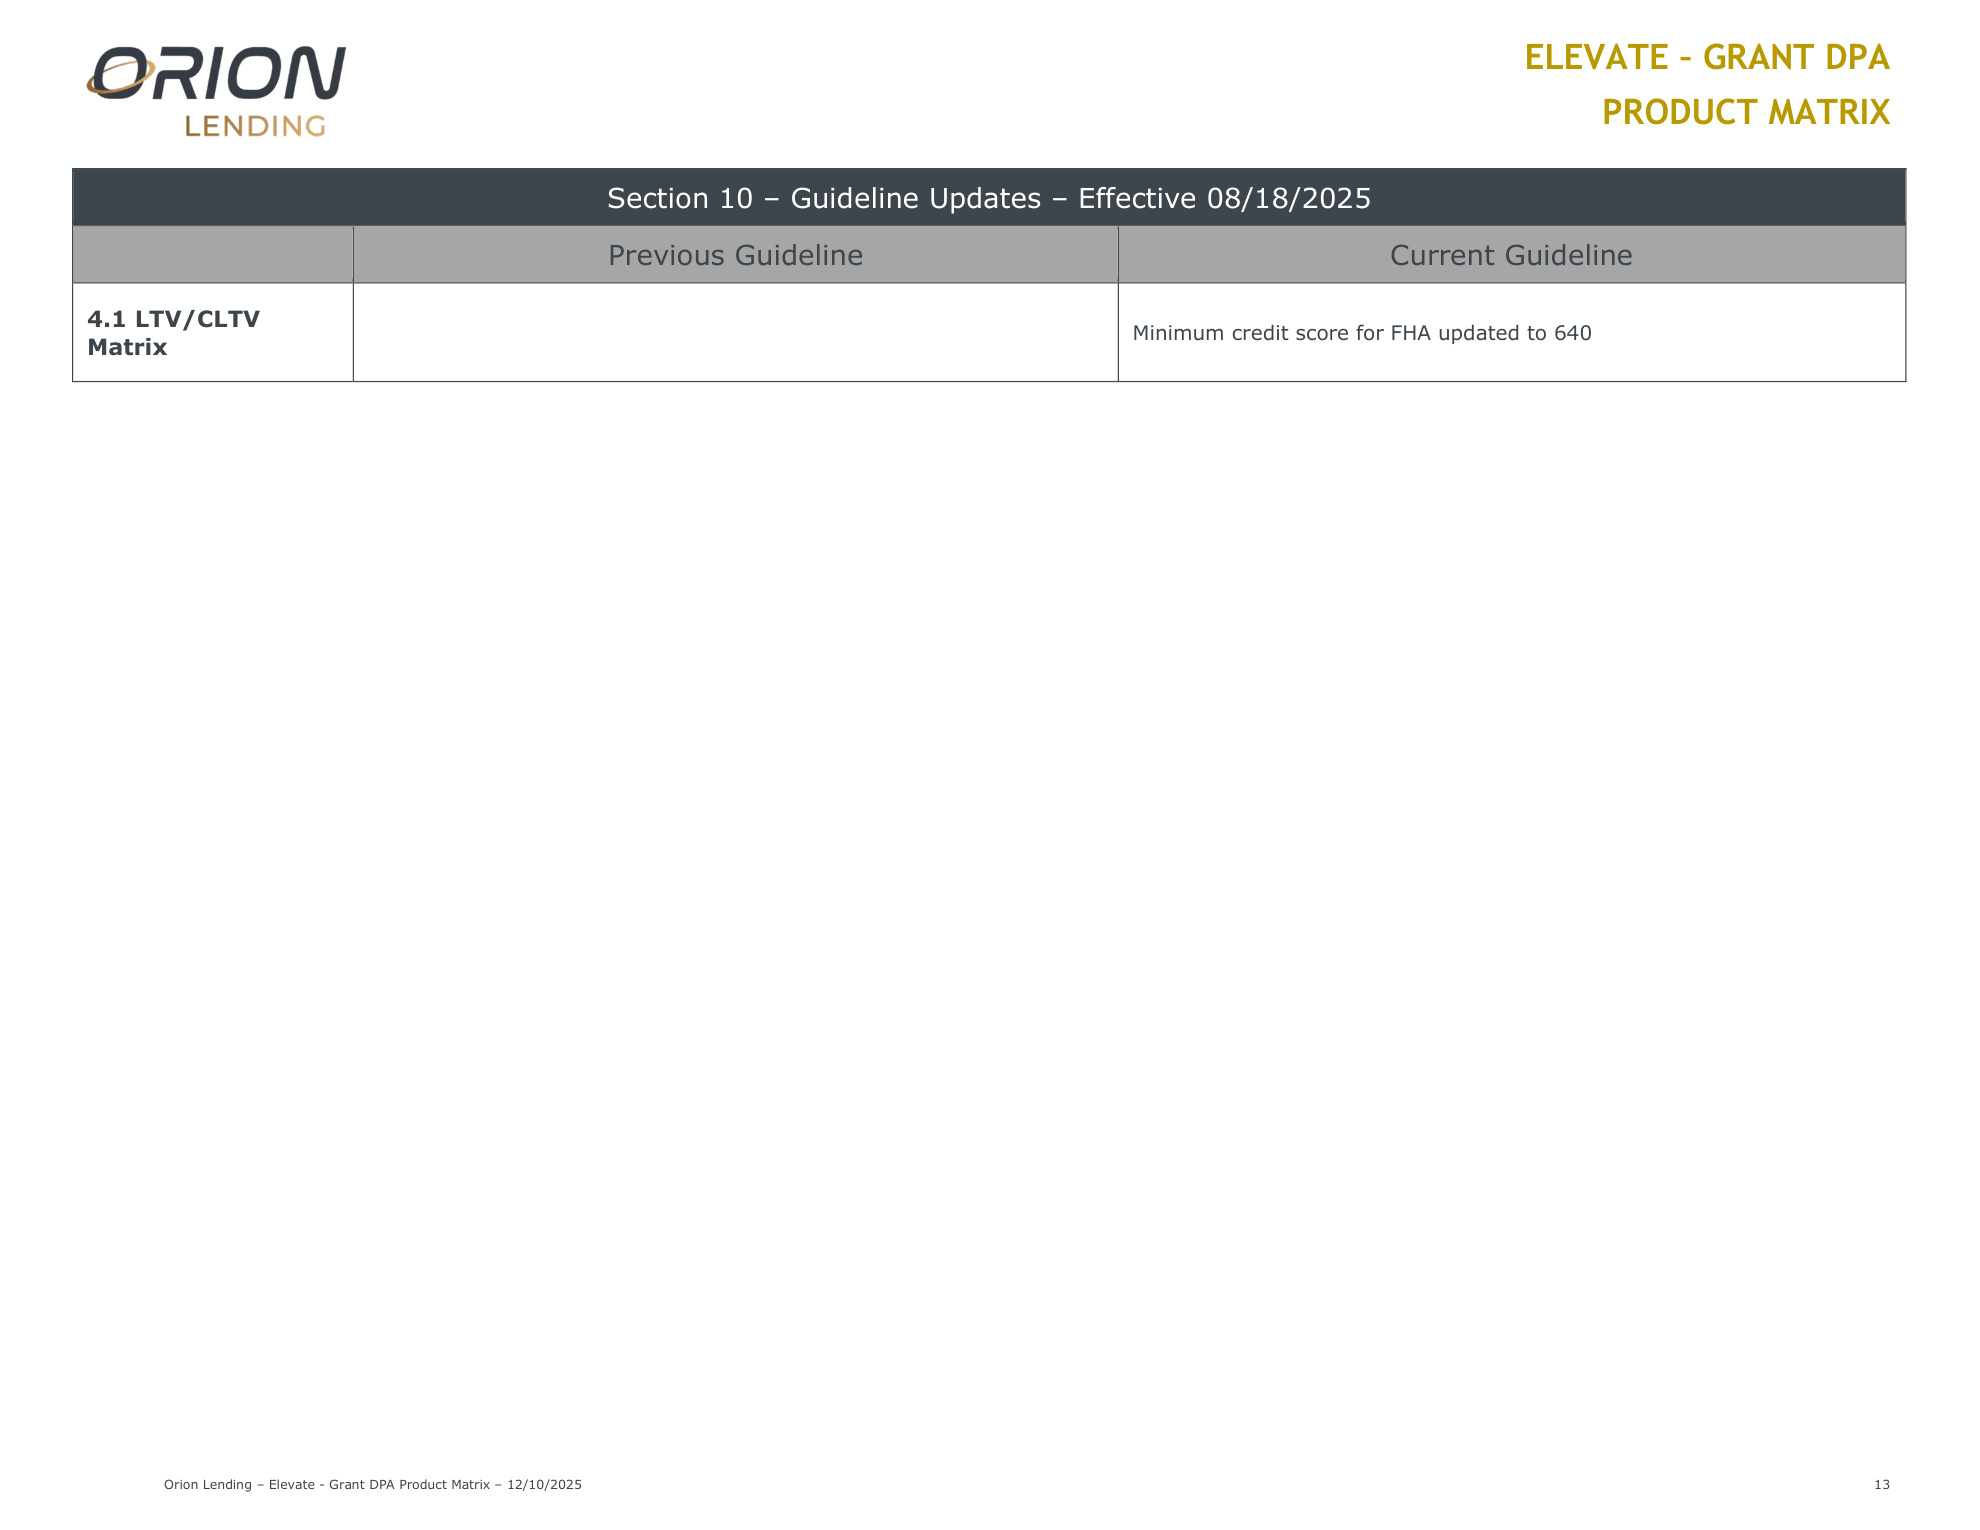Click the empty Previous Guideline cell

pos(735,332)
